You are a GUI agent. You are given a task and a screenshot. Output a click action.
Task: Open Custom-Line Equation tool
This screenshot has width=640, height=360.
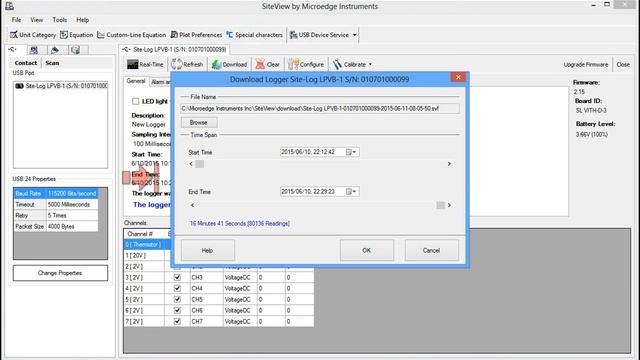(131, 35)
